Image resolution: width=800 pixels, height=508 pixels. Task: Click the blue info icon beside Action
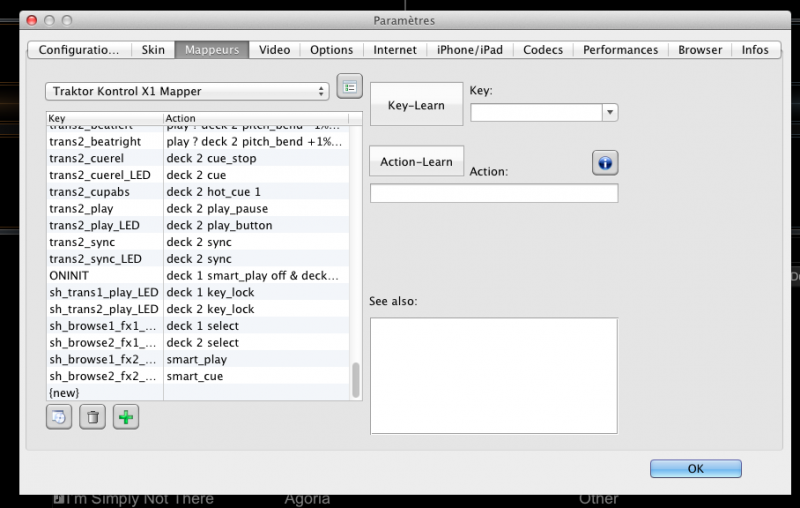pos(605,163)
